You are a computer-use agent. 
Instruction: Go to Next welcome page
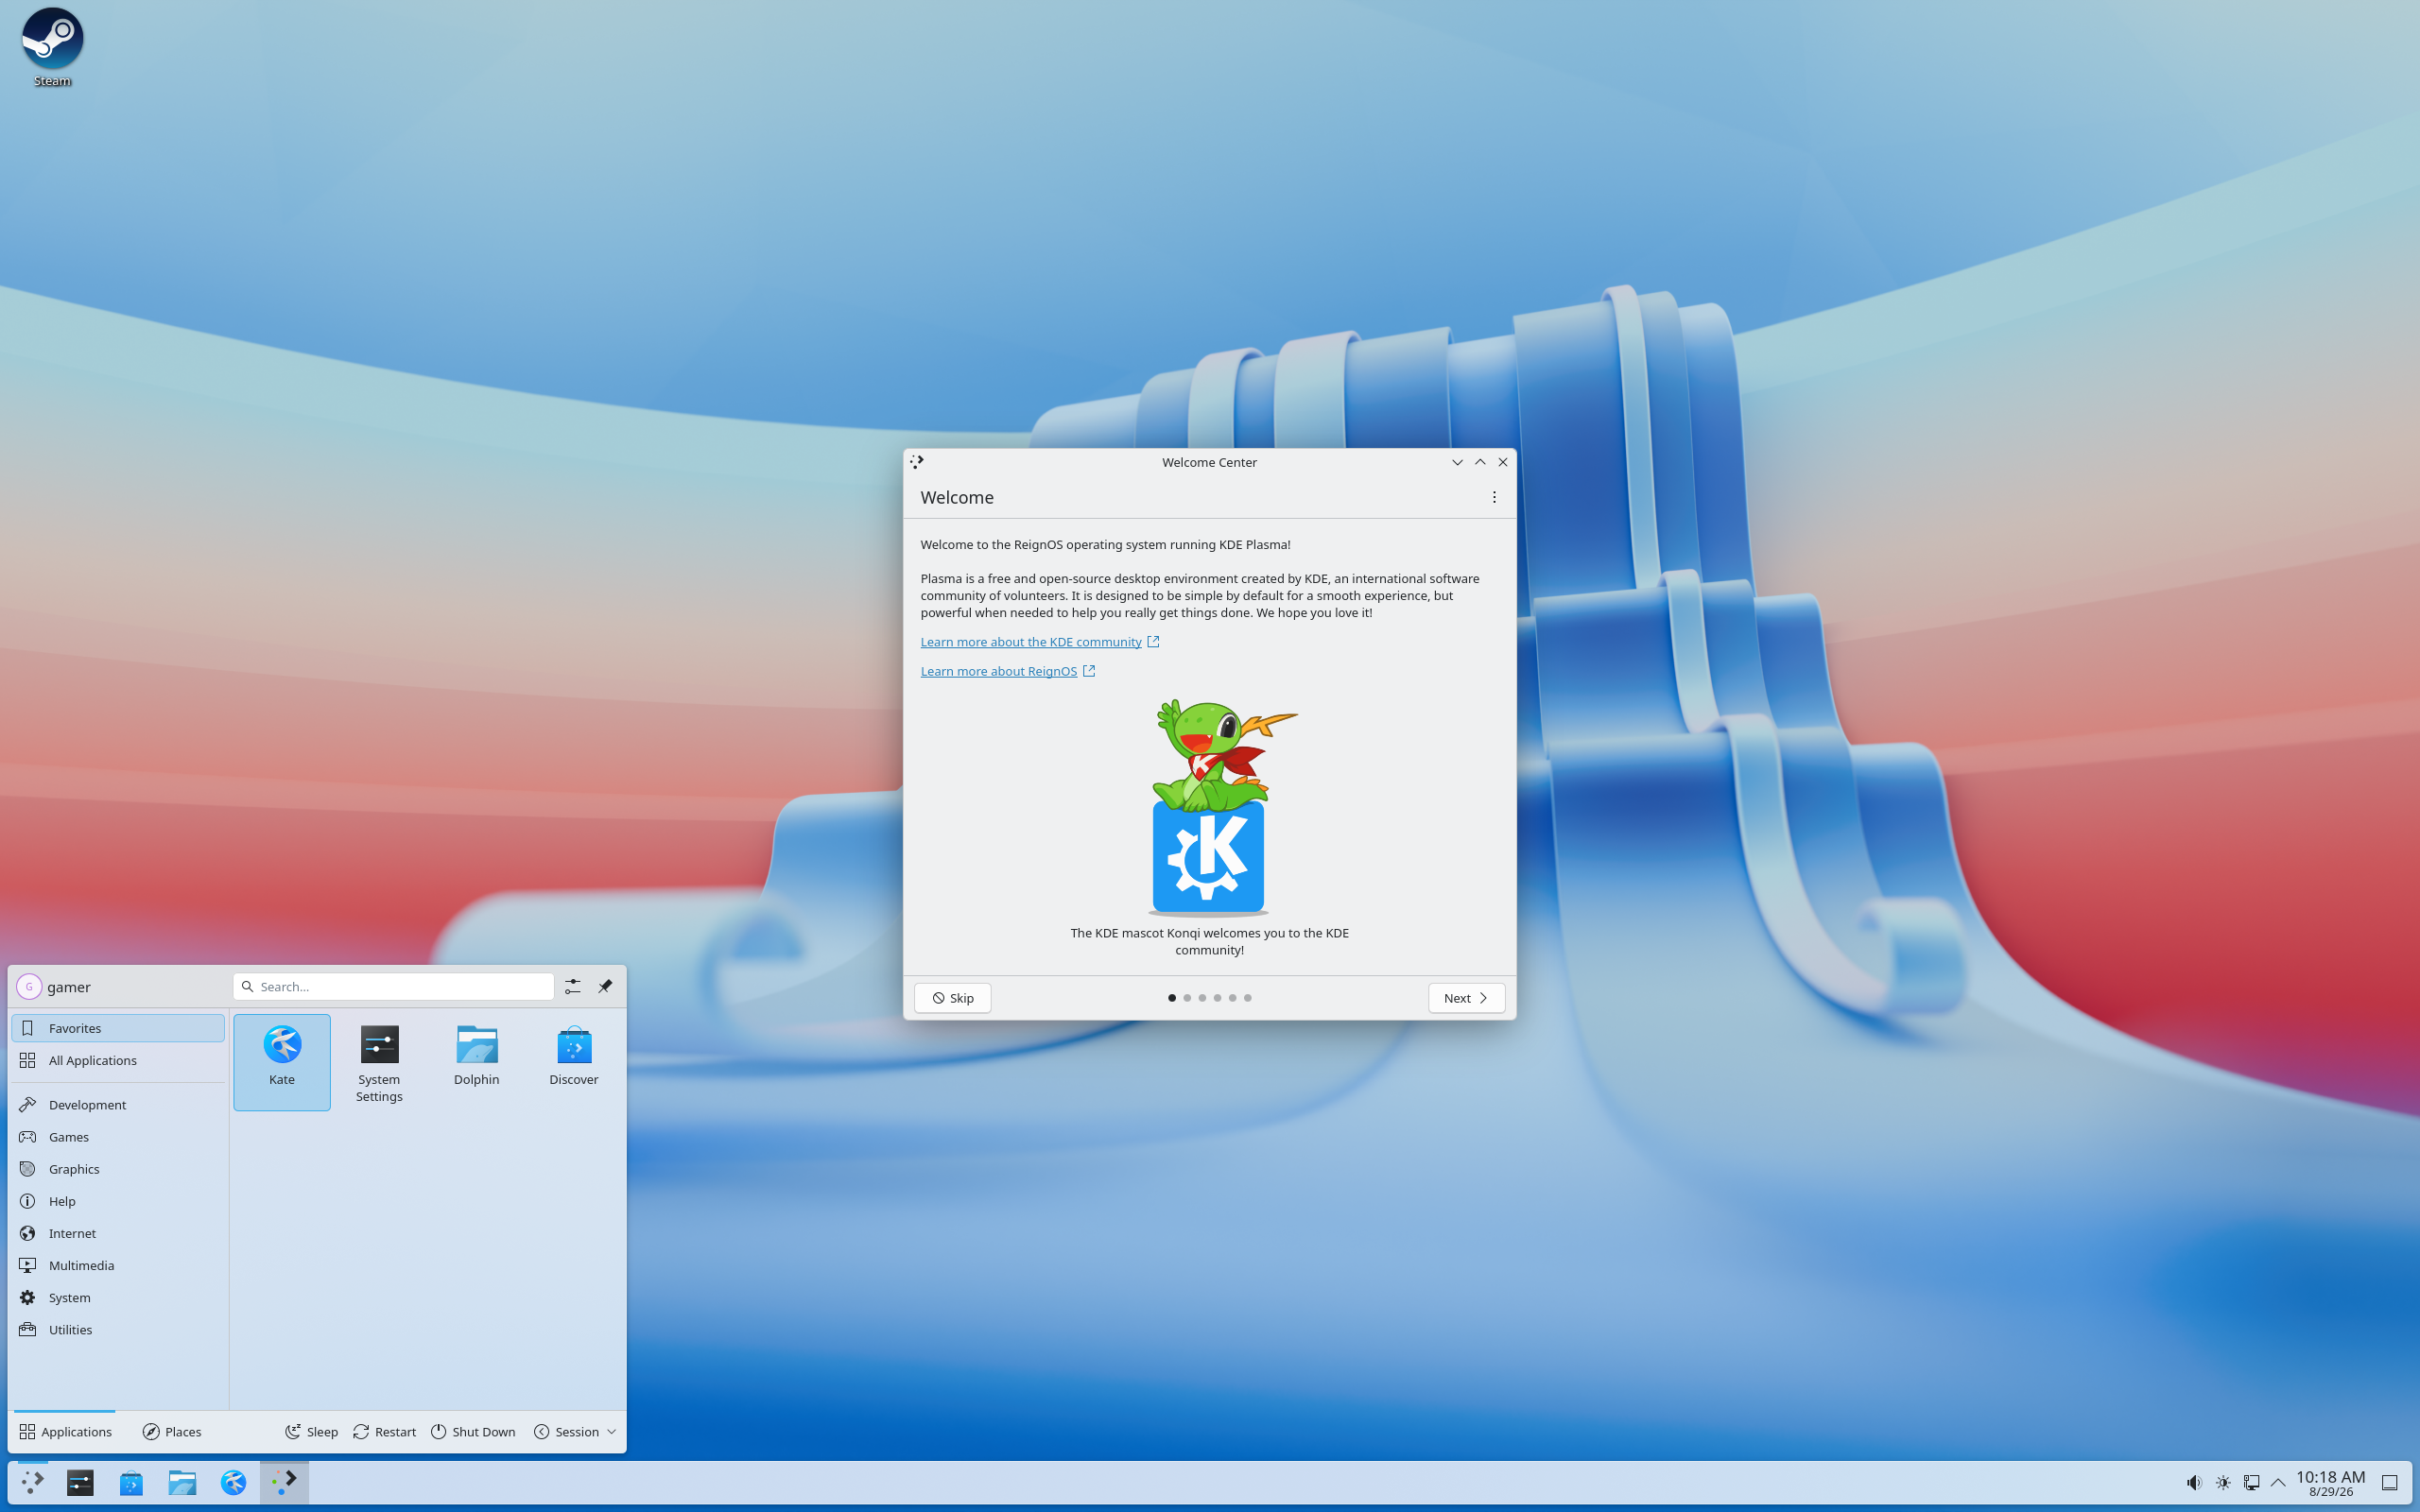tap(1466, 998)
